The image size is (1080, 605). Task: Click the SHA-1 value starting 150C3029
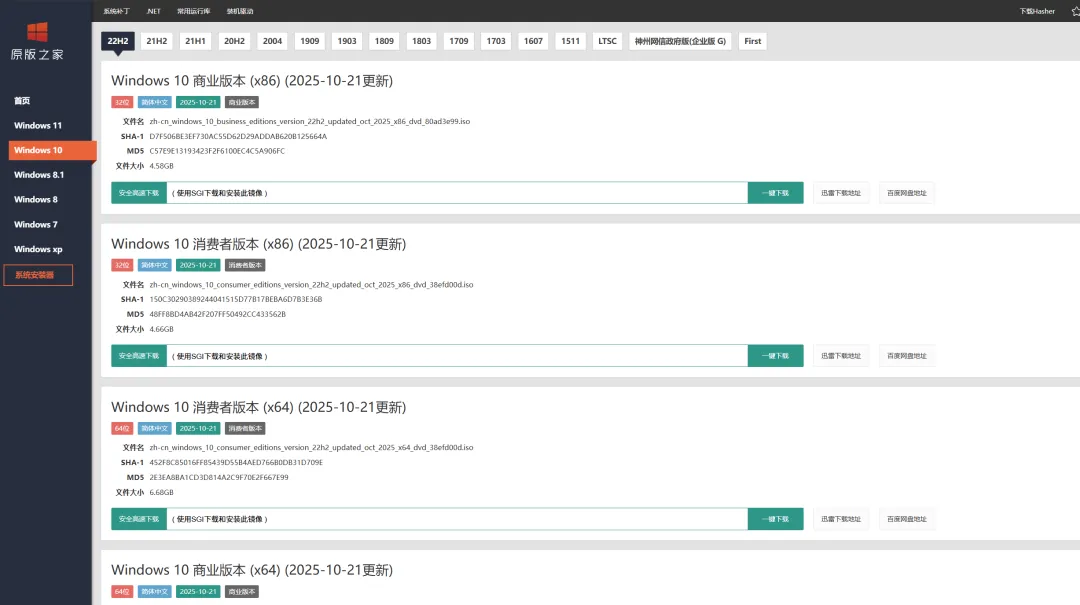(236, 300)
